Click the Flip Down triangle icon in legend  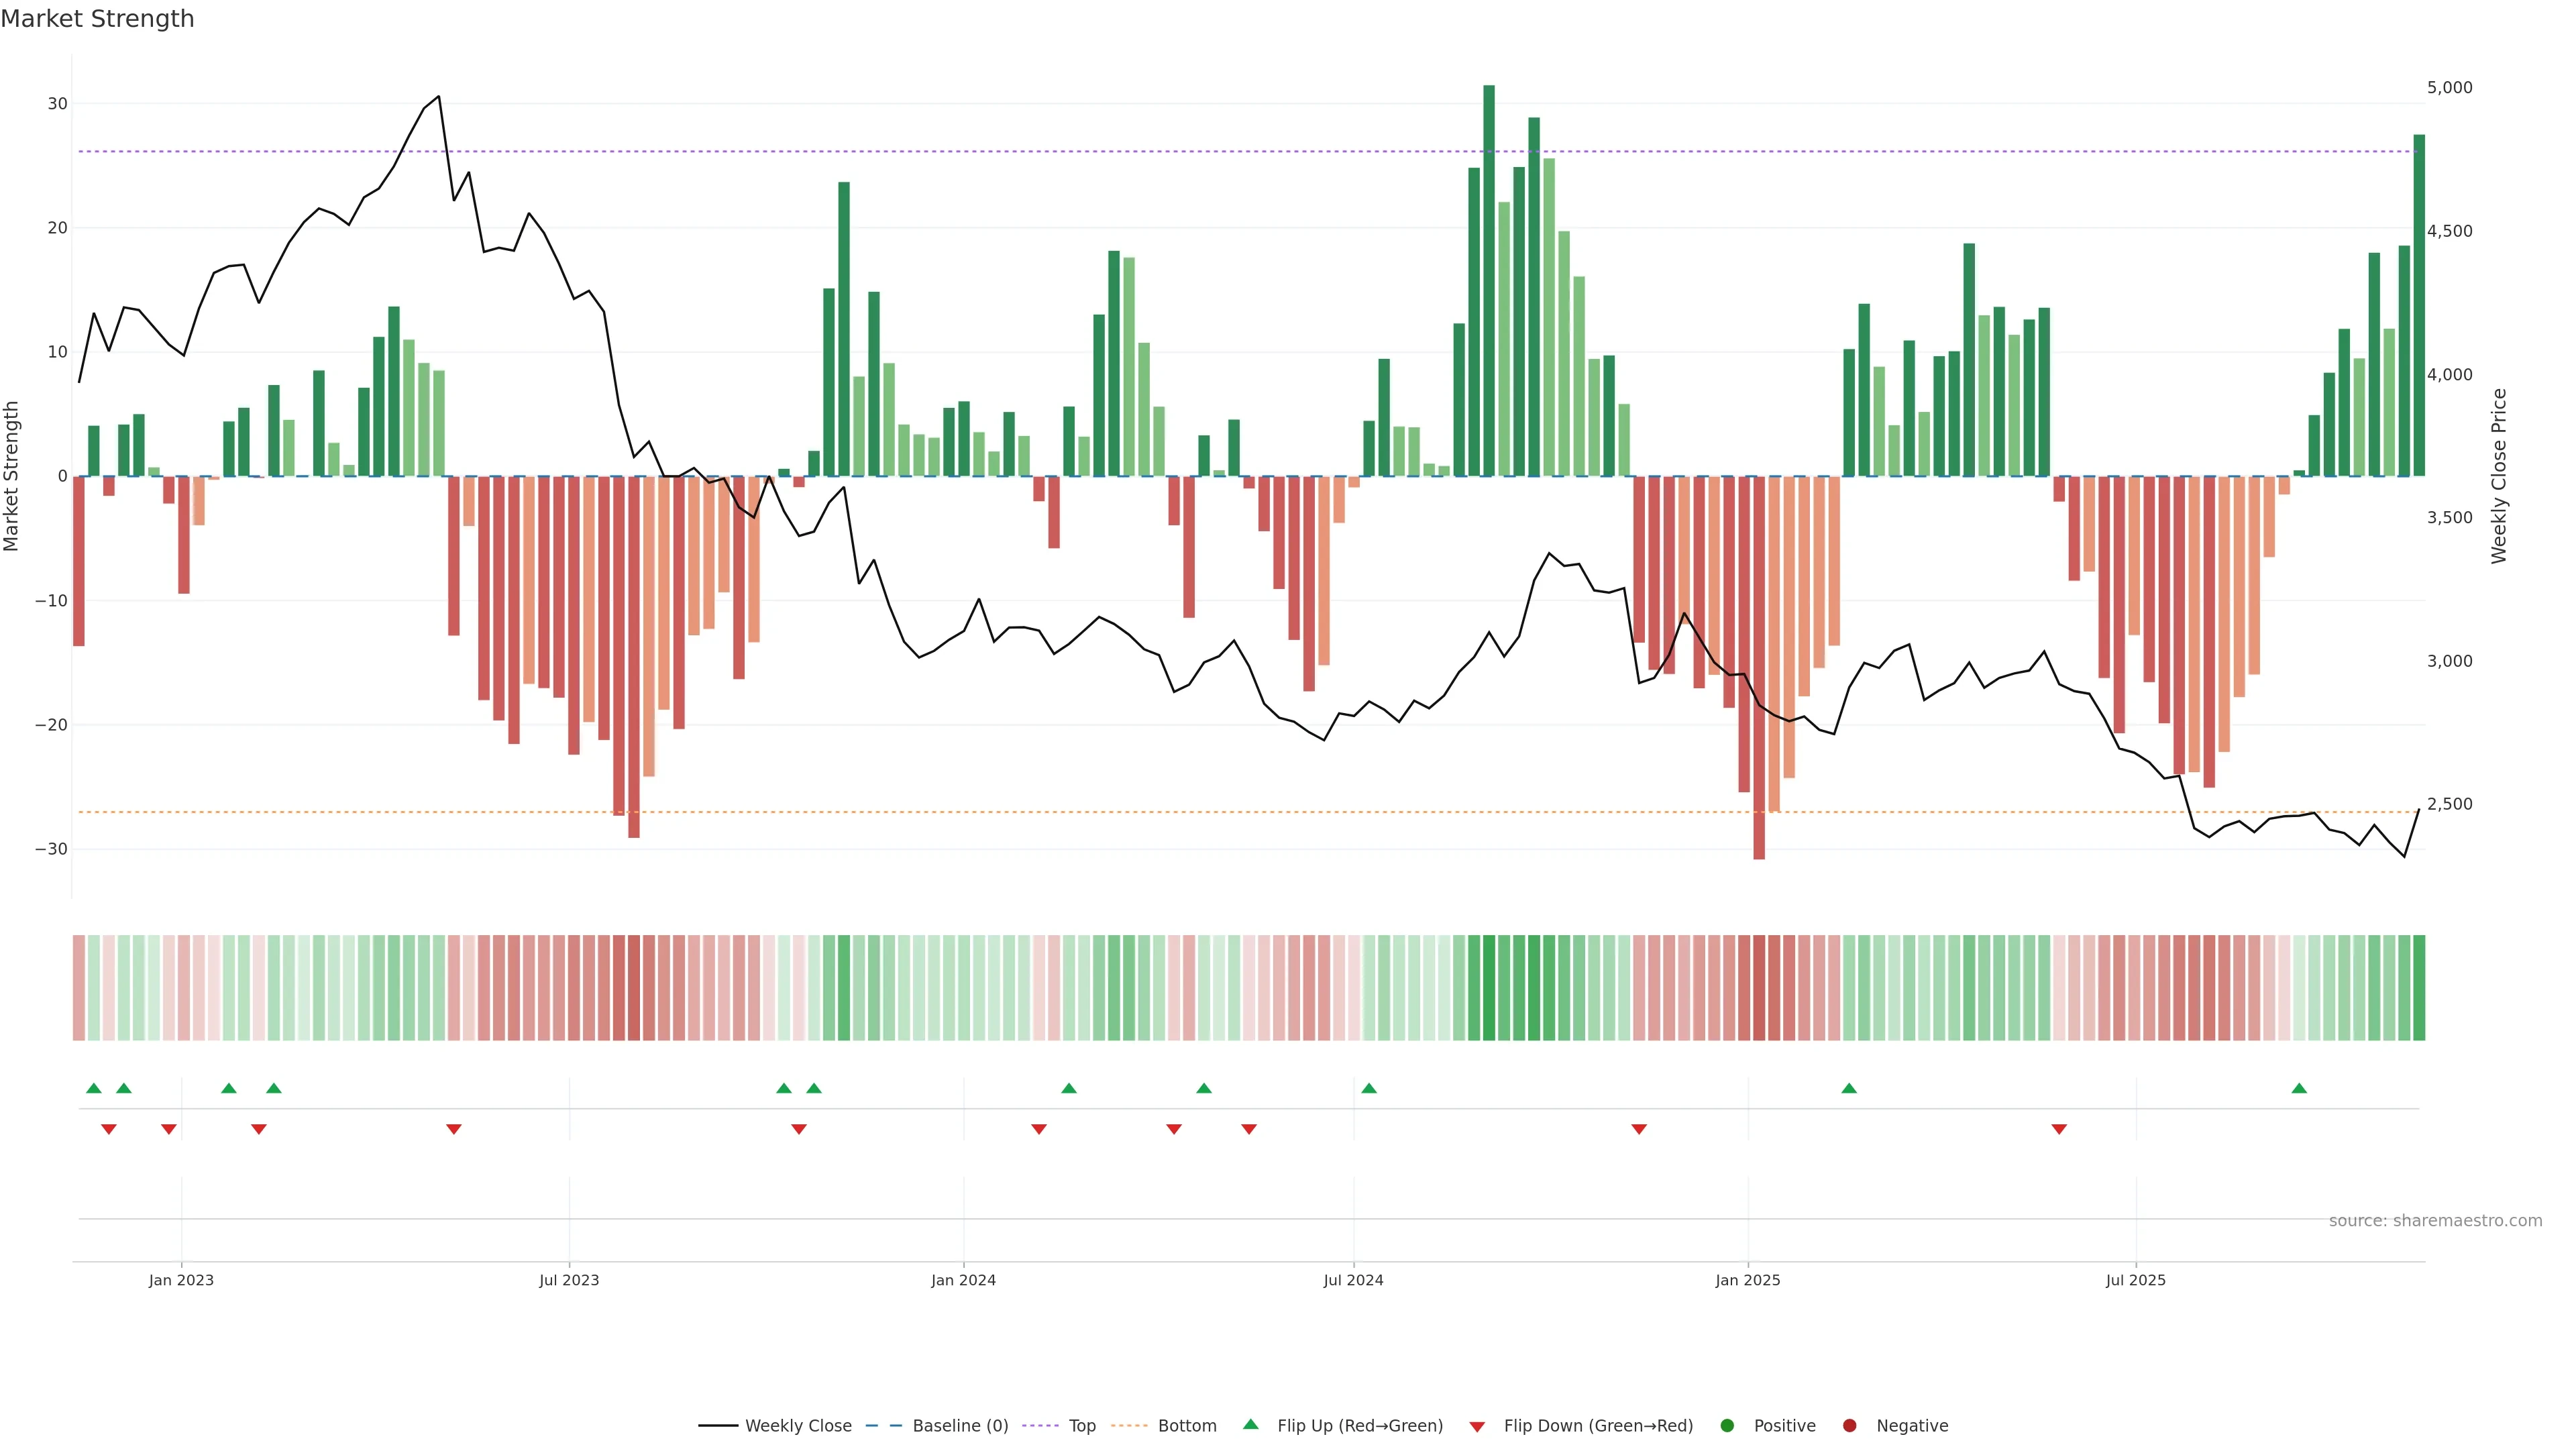(1477, 1427)
